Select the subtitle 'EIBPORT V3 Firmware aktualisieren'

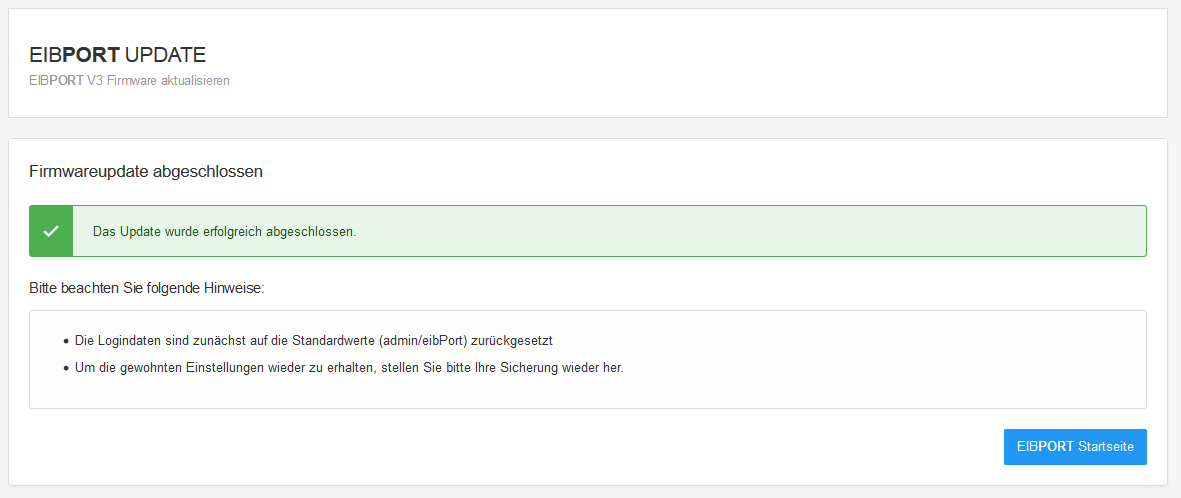(x=130, y=80)
